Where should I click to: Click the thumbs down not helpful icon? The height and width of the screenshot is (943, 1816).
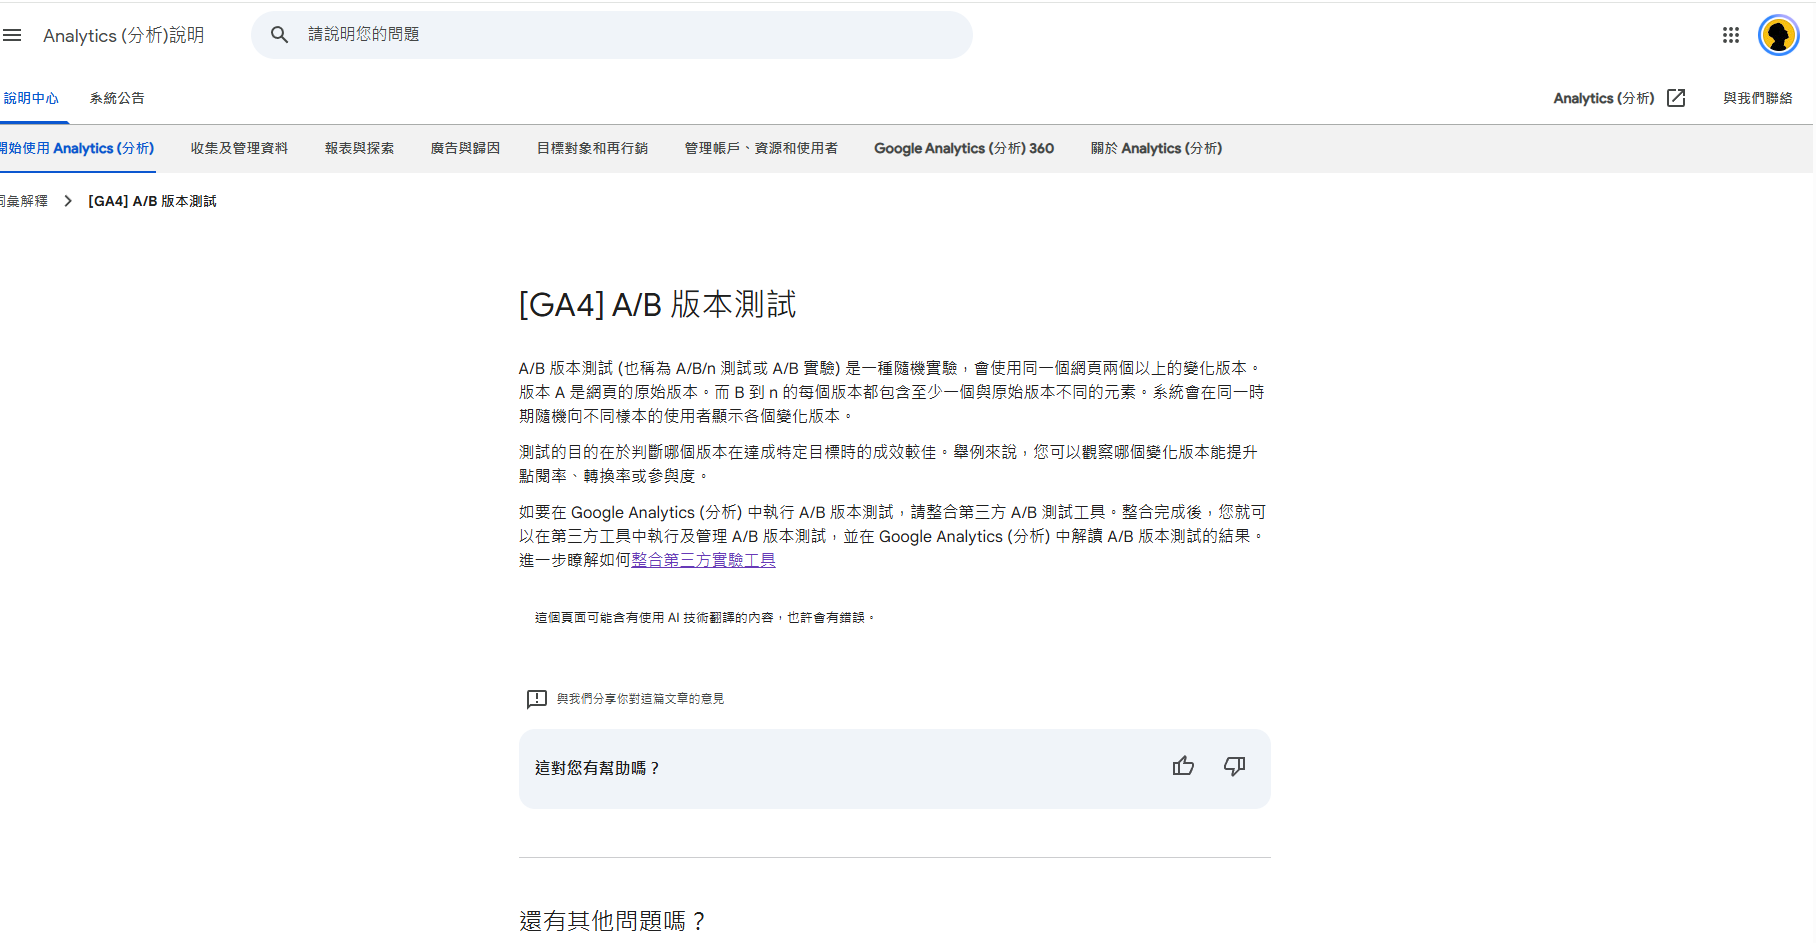[1235, 766]
